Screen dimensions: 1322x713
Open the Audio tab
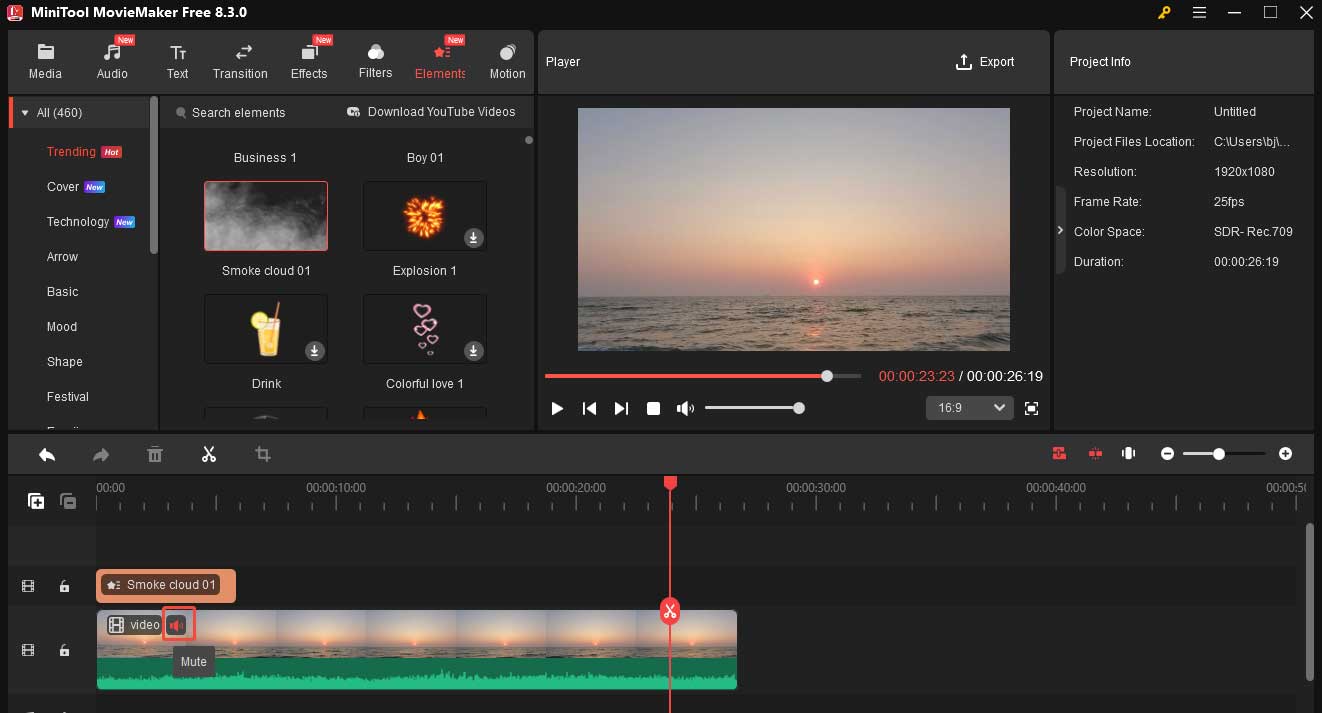[x=112, y=62]
